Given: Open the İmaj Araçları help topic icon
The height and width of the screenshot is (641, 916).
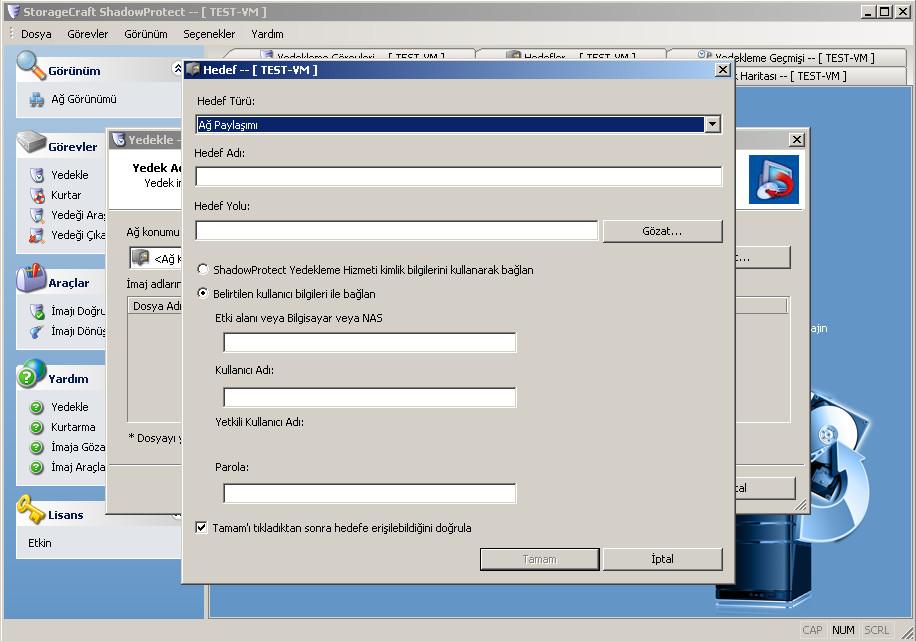Looking at the screenshot, I should click(x=37, y=467).
